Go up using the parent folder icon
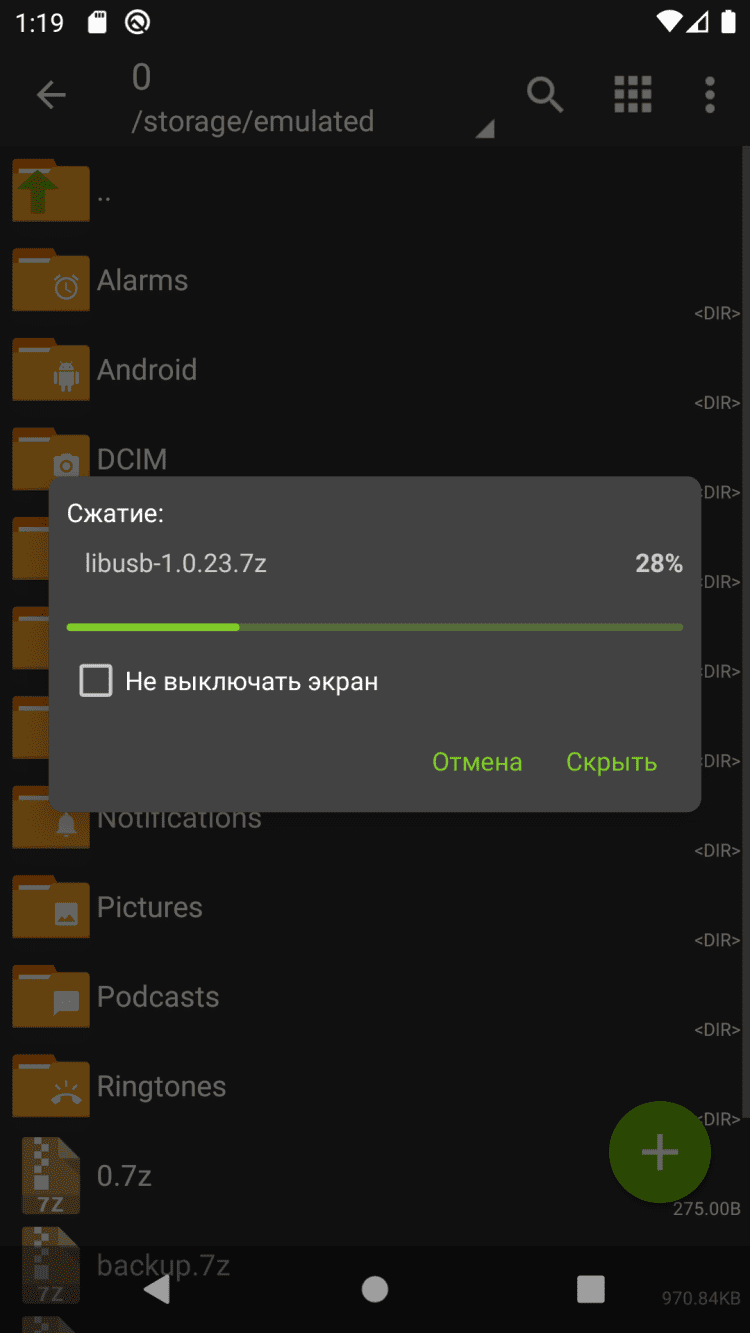750x1333 pixels. pos(51,192)
